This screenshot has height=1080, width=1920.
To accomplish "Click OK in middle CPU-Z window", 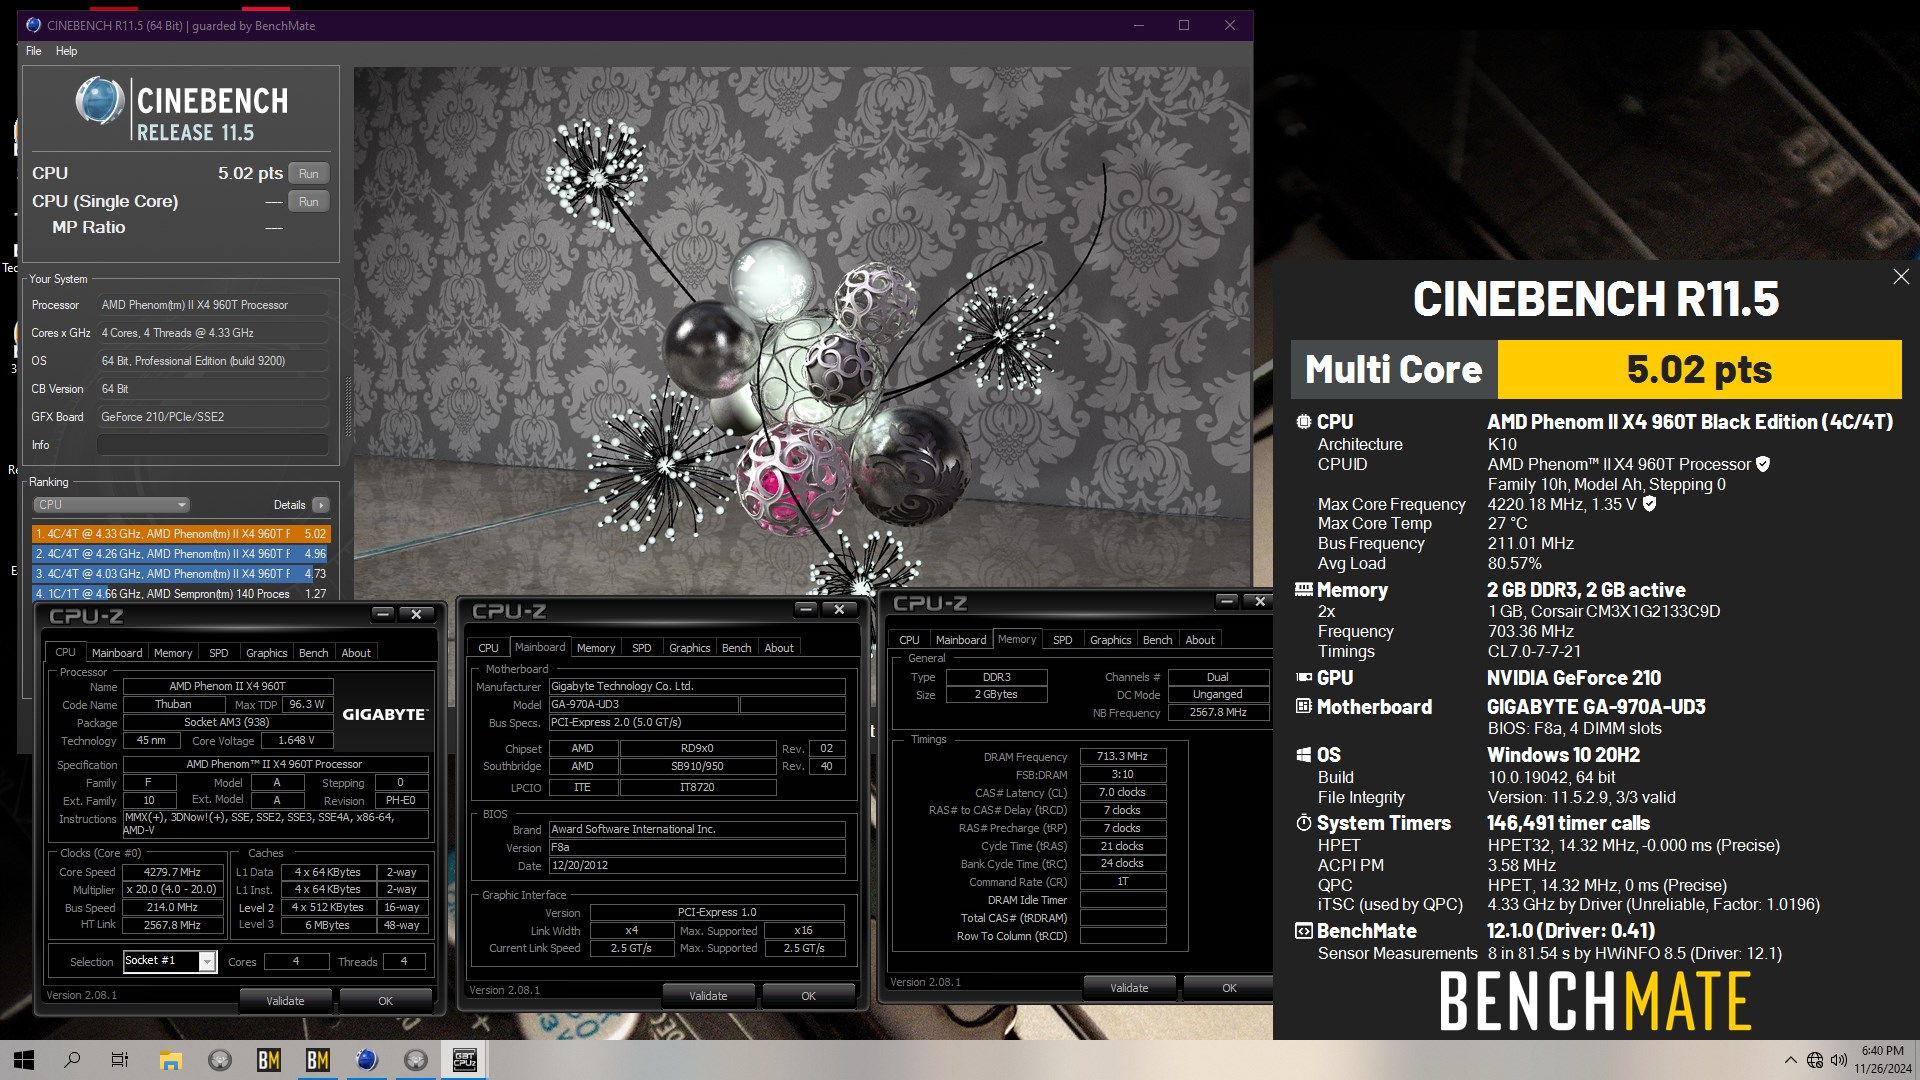I will 808,995.
